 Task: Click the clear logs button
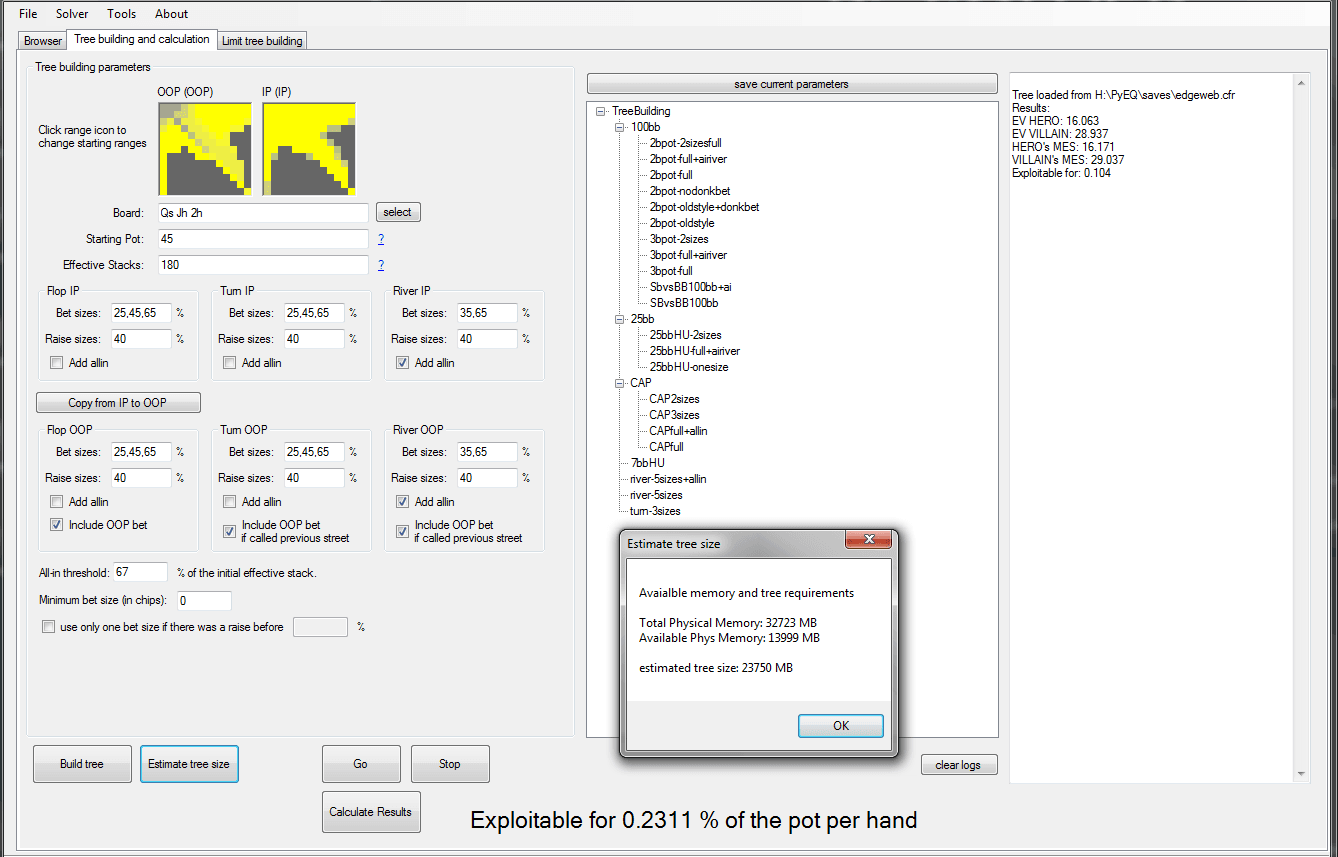(958, 765)
